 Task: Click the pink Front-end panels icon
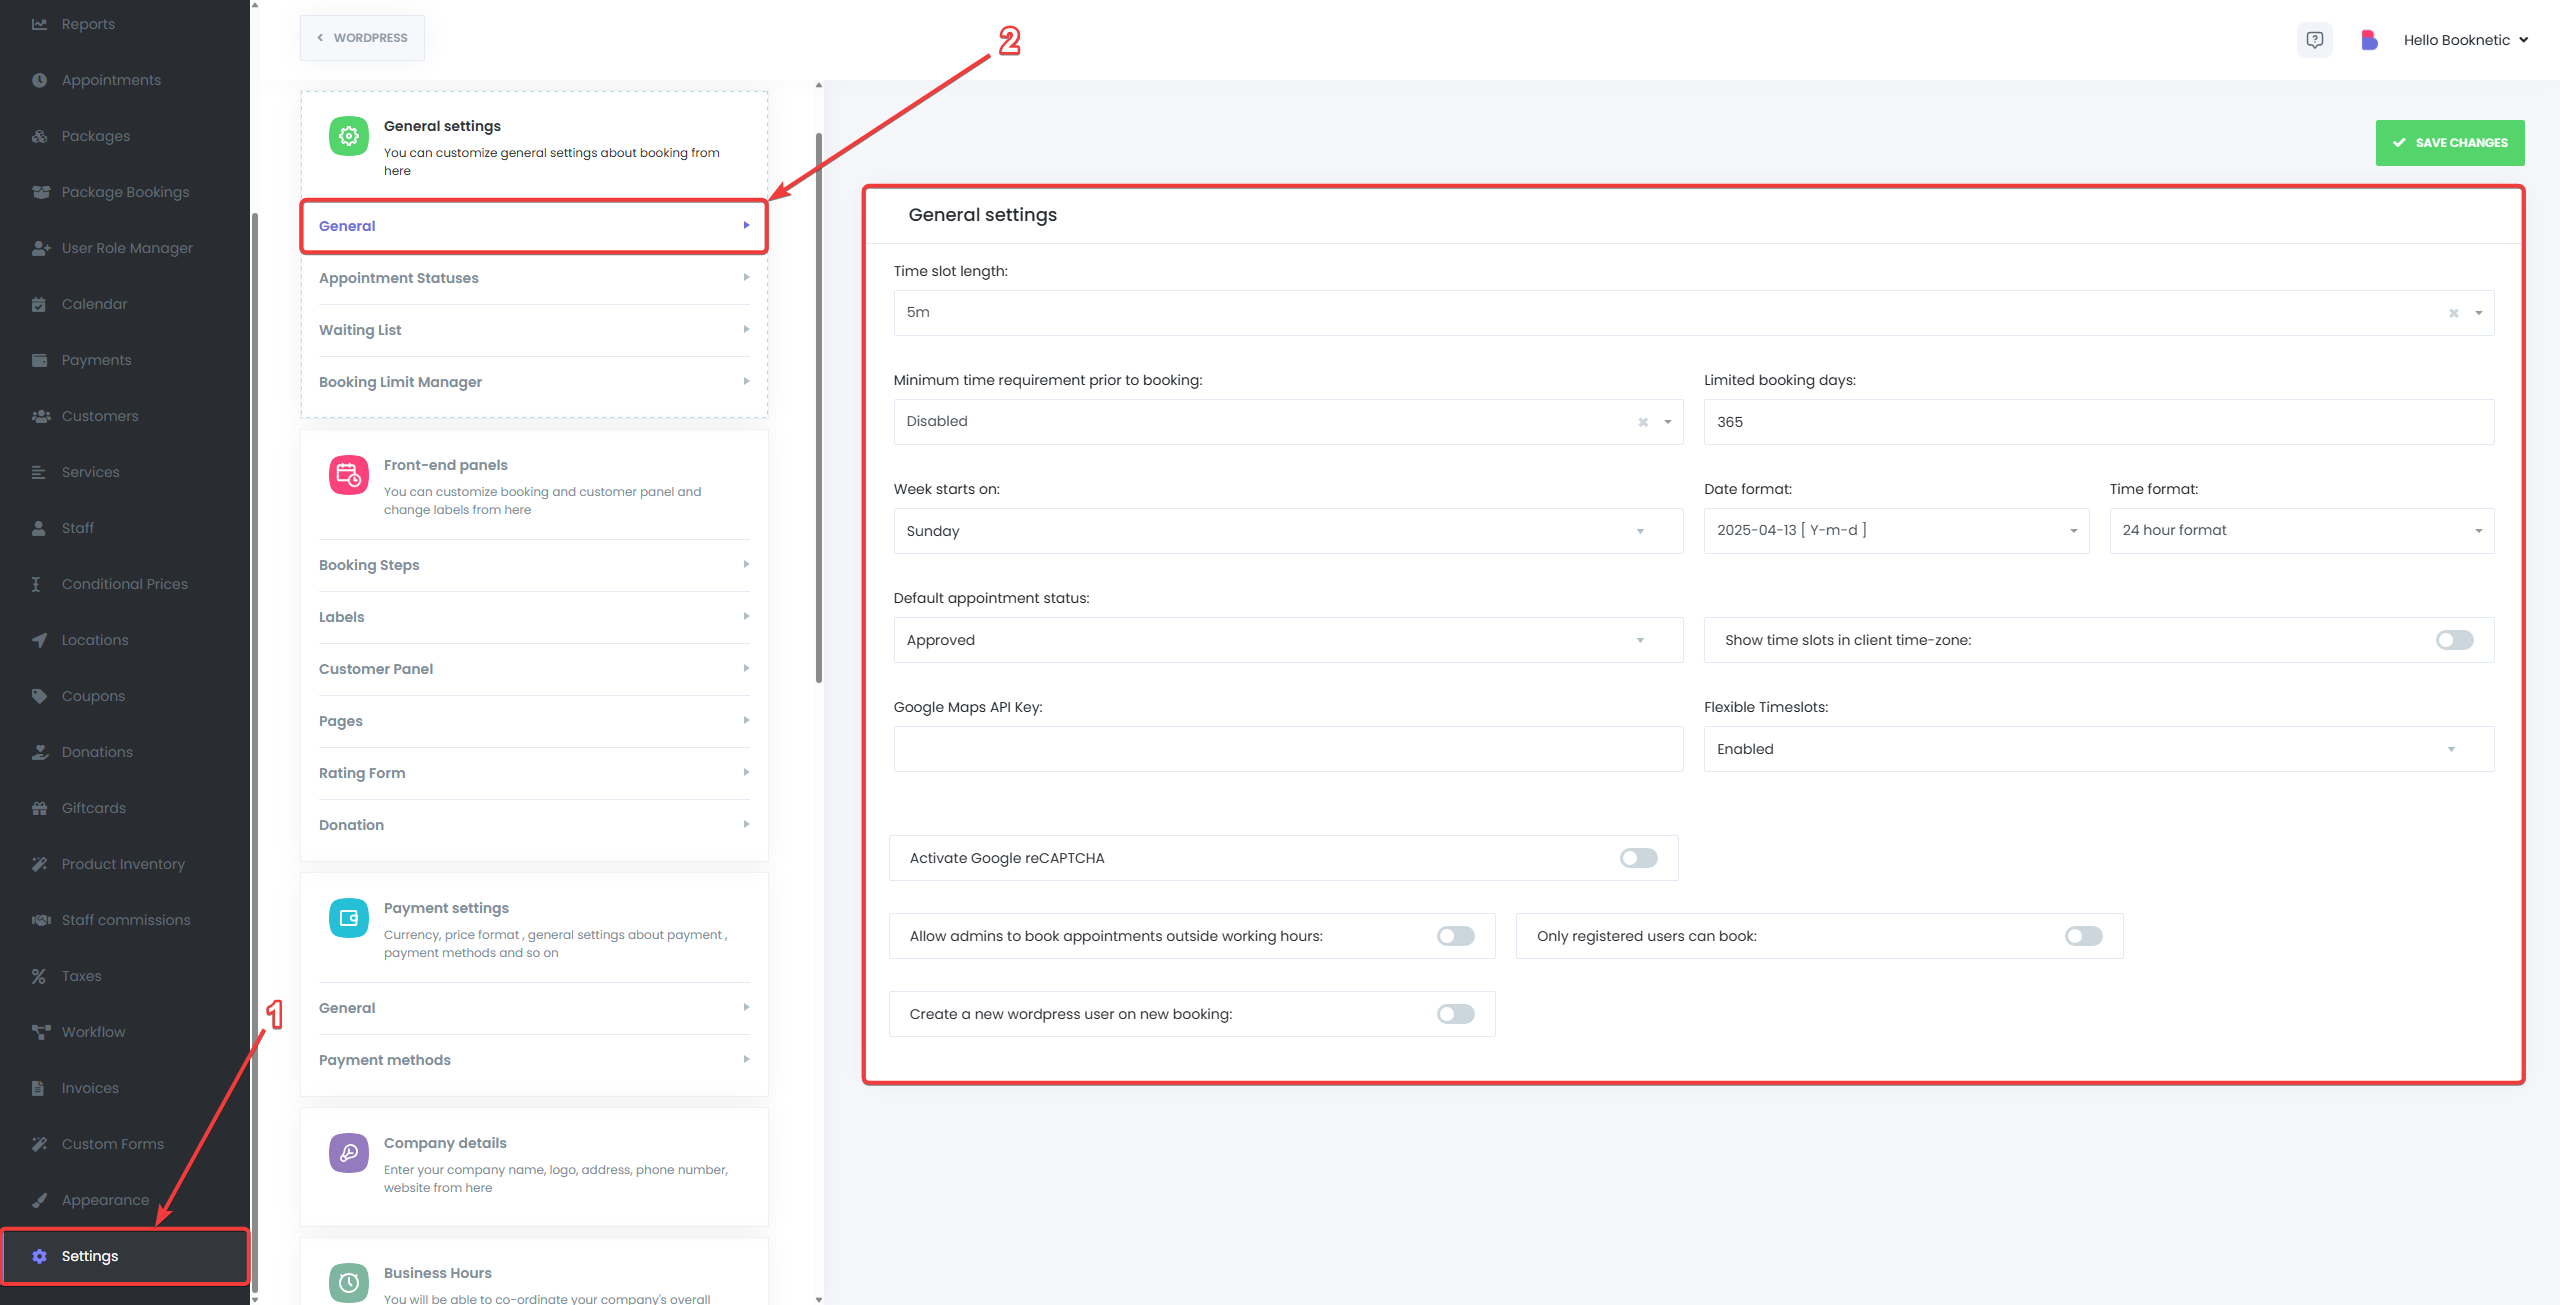pos(348,475)
